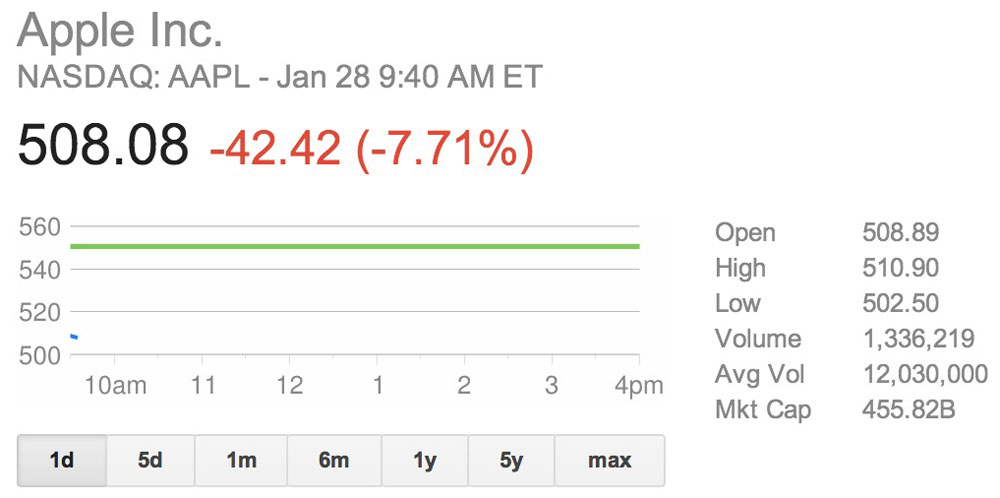
Task: Click the 10am time axis label
Action: [115, 386]
